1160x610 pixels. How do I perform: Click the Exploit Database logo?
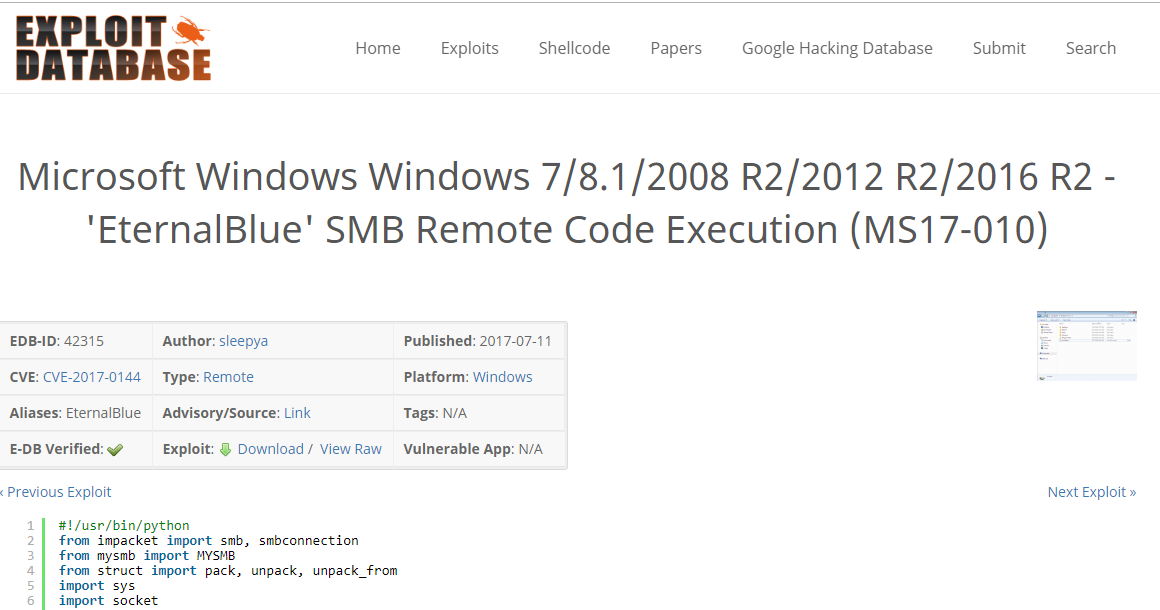[113, 48]
